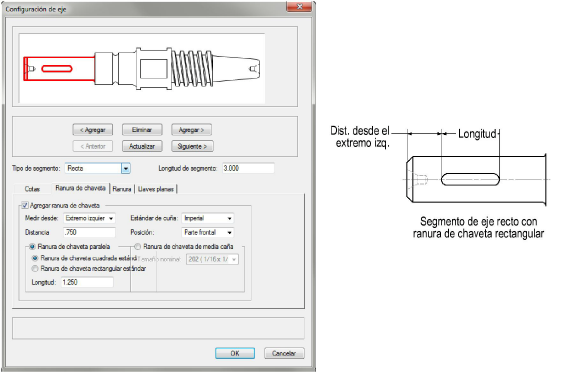The height and width of the screenshot is (372, 562).
Task: Switch to the Cotas tab
Action: [x=32, y=189]
